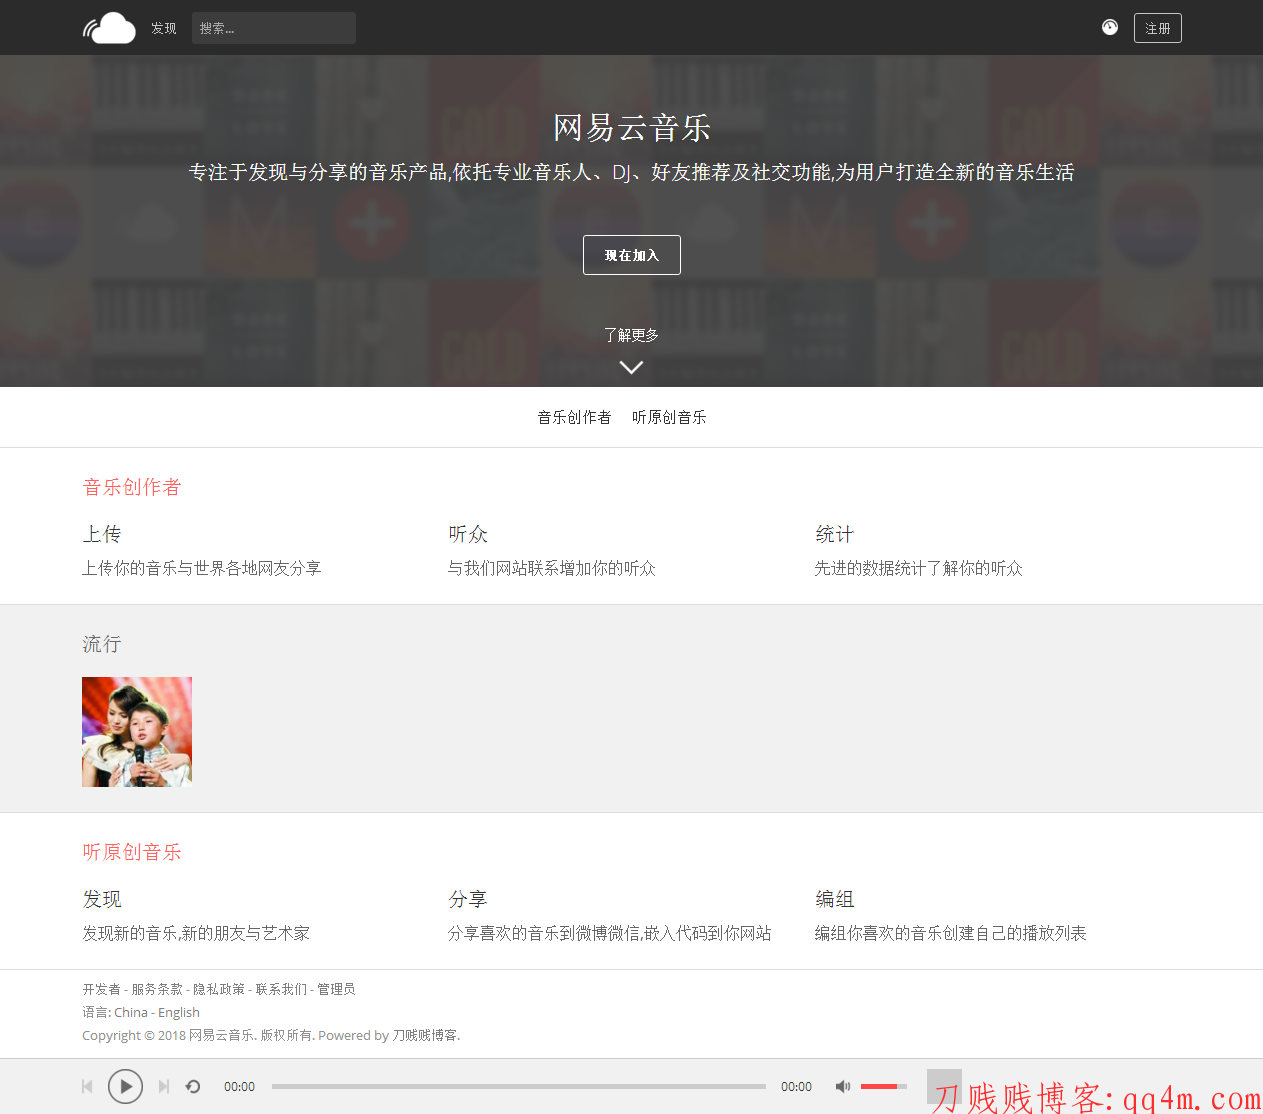
Task: Skip to the previous track
Action: [x=87, y=1086]
